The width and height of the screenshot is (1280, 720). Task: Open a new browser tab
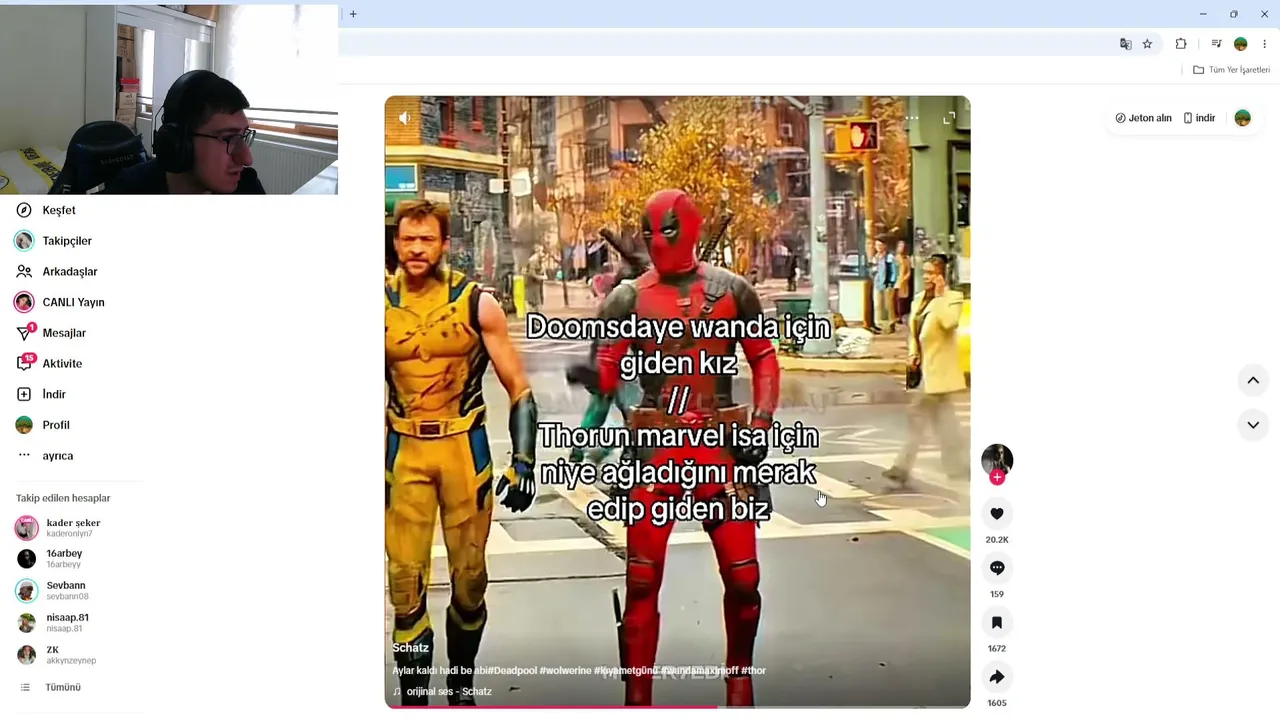pos(353,14)
